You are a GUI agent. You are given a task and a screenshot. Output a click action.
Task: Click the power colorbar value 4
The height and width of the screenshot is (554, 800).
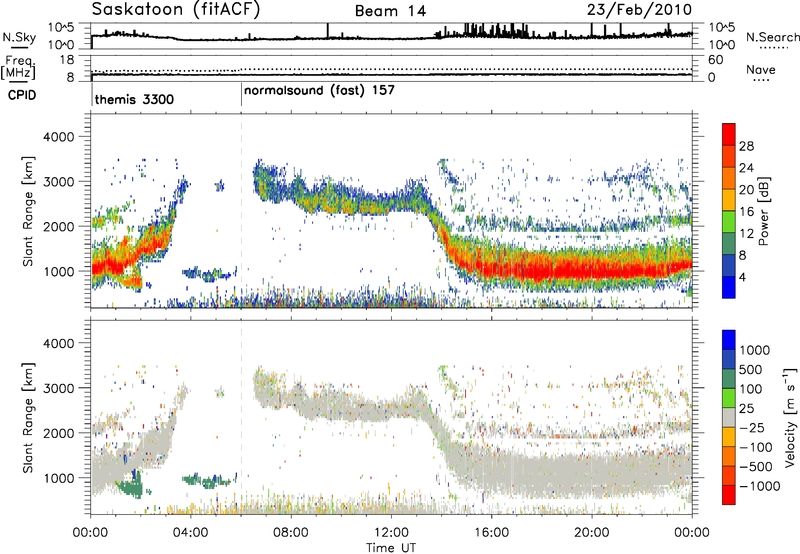pos(742,277)
